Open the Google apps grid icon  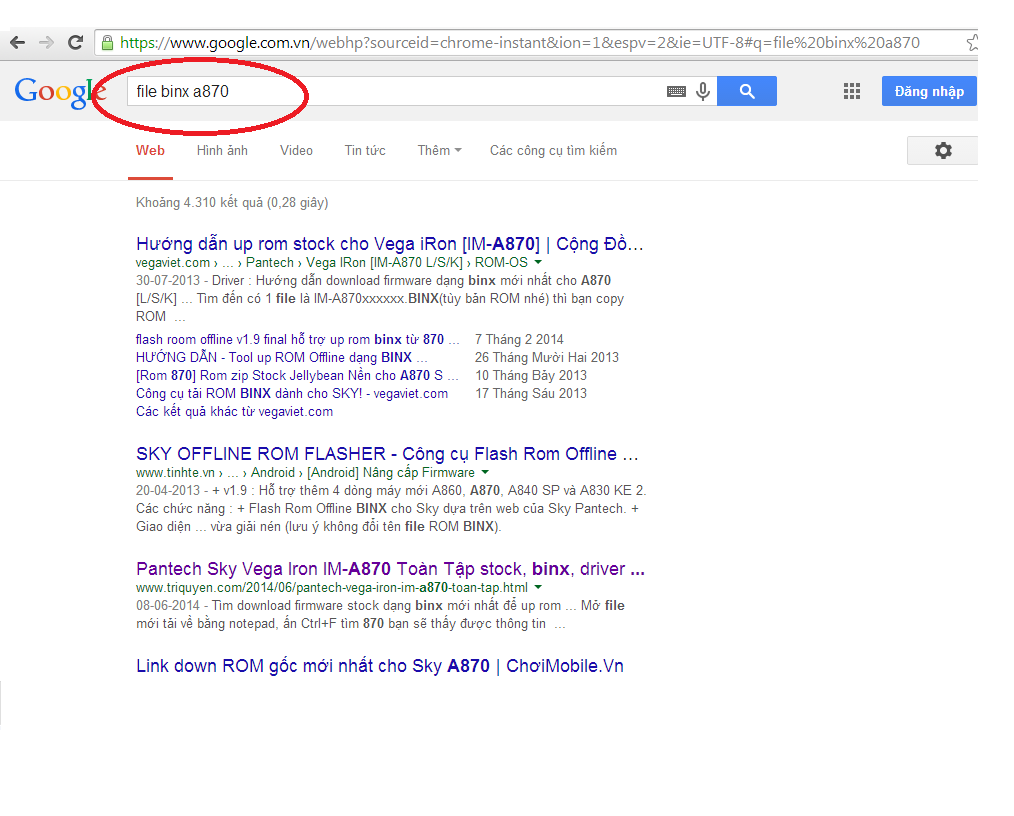click(852, 91)
